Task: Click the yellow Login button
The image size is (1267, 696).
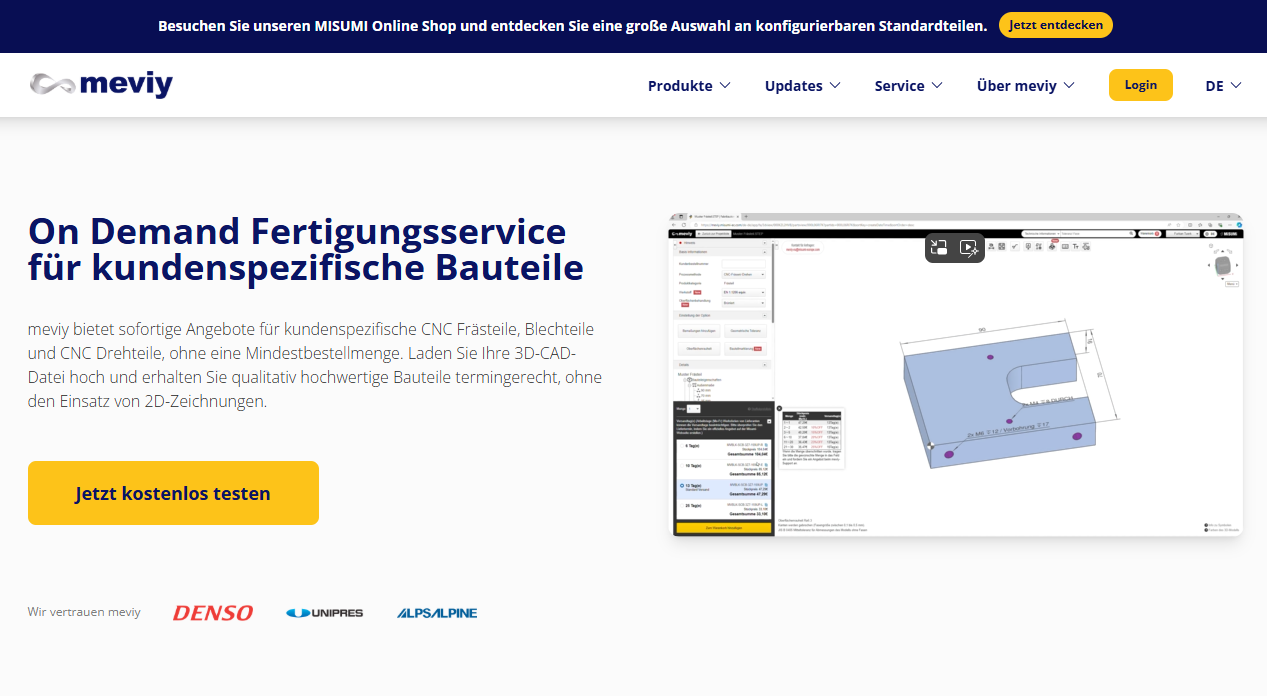Action: point(1141,85)
